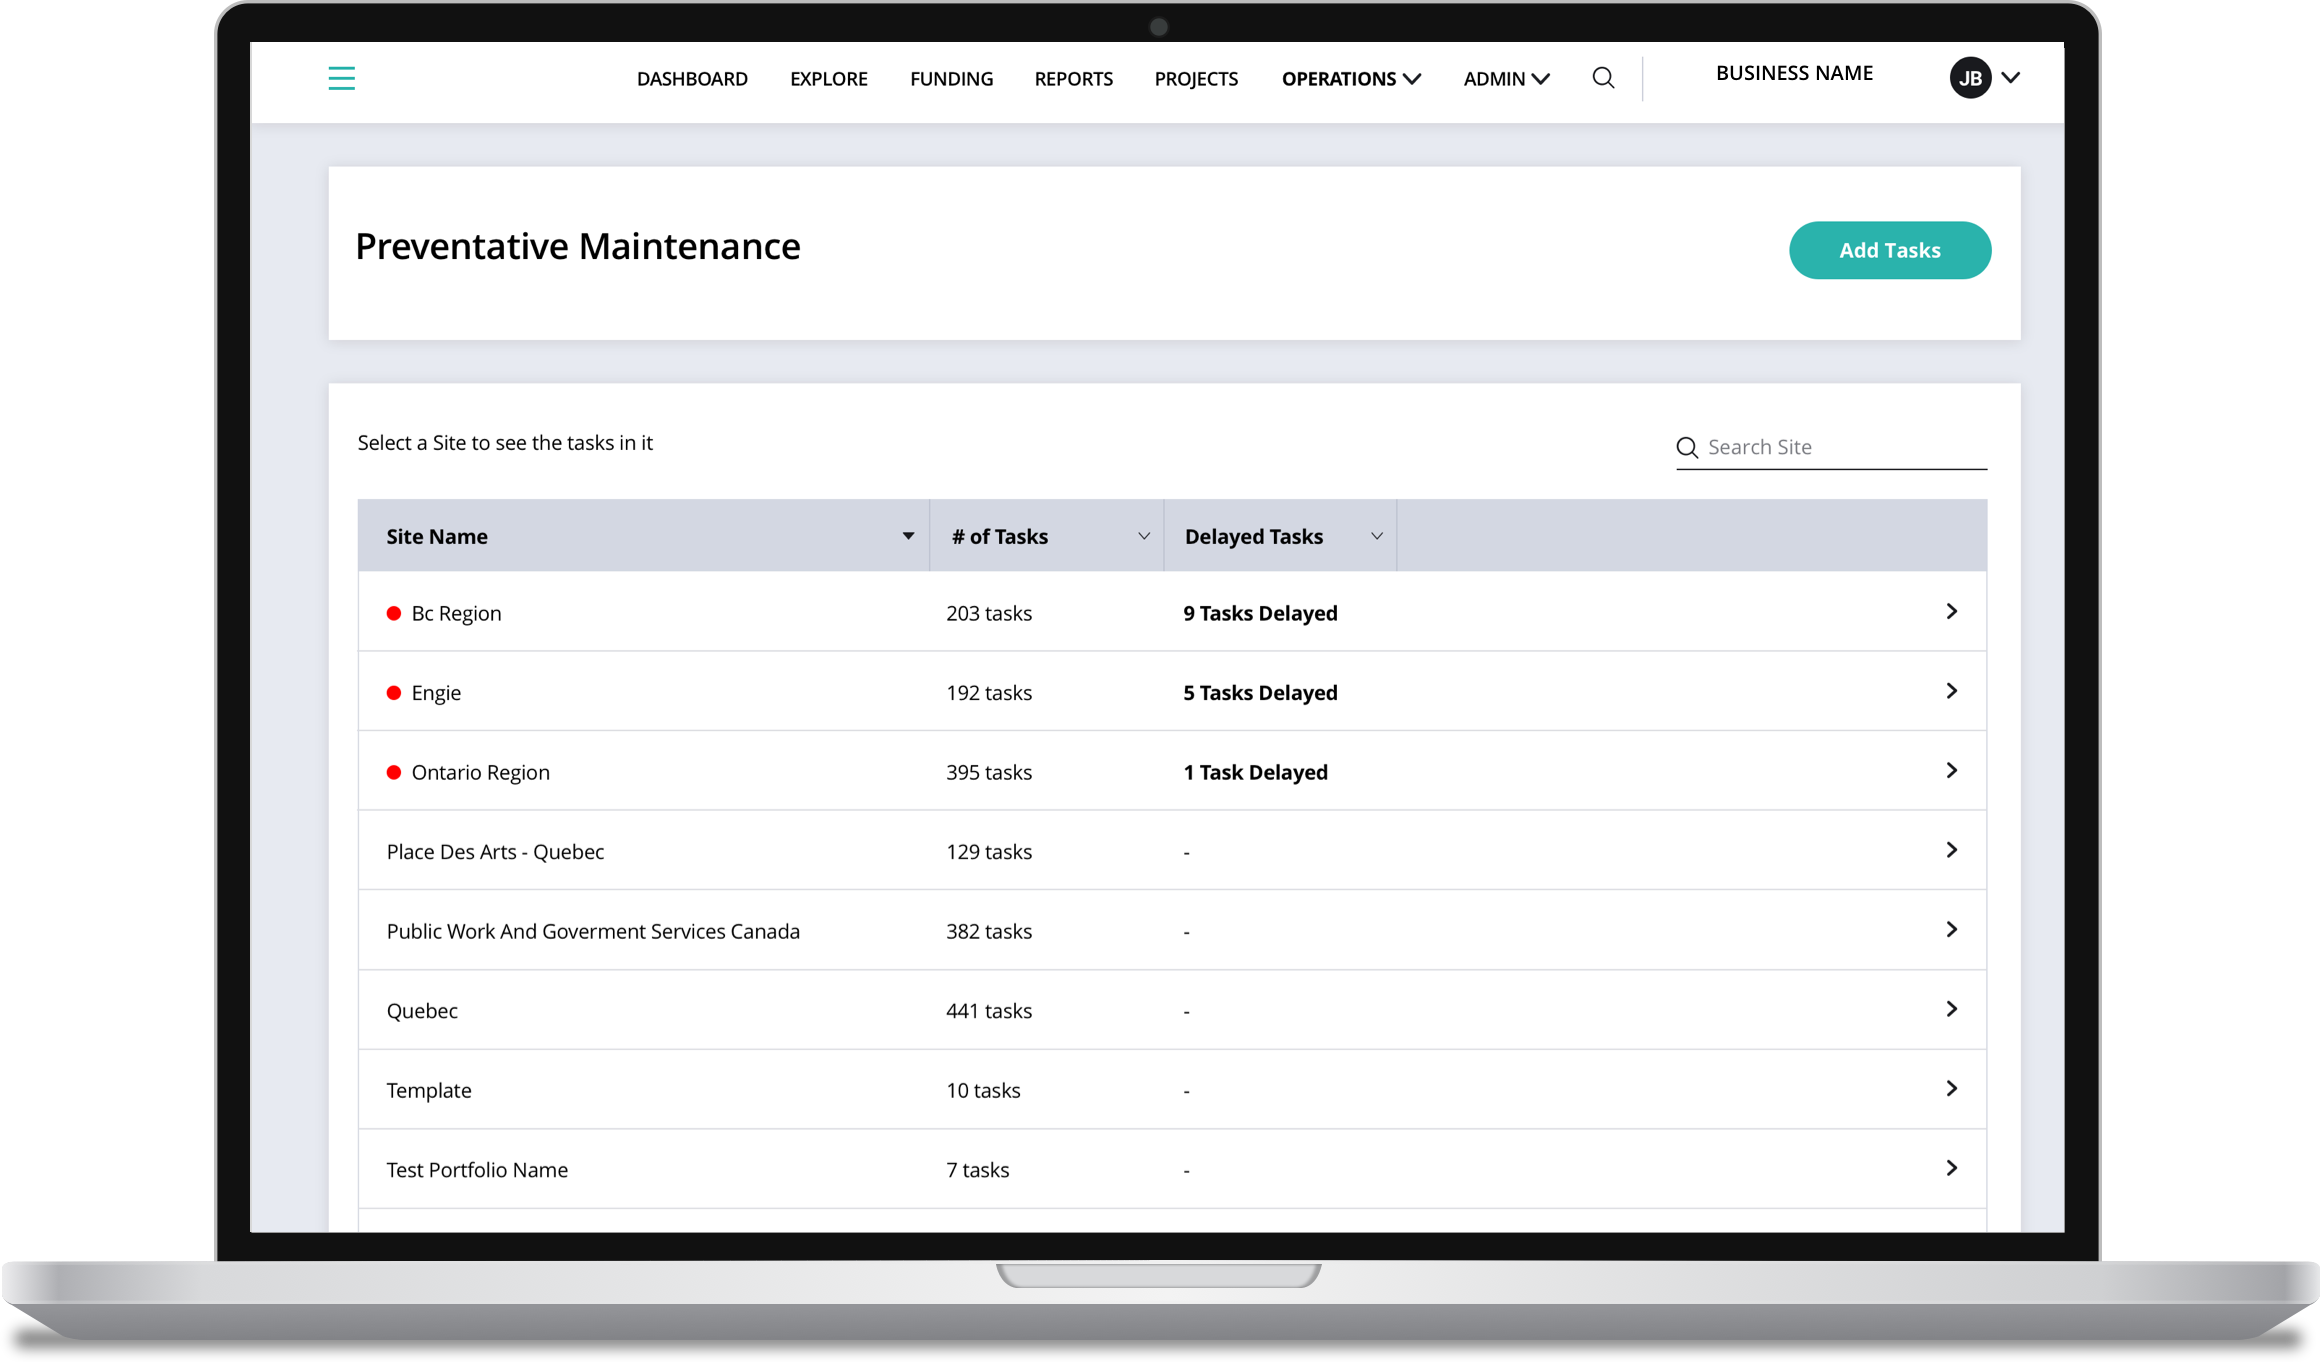Viewport: 2320px width, 1362px height.
Task: Click the OPERATIONS menu item
Action: [x=1350, y=78]
